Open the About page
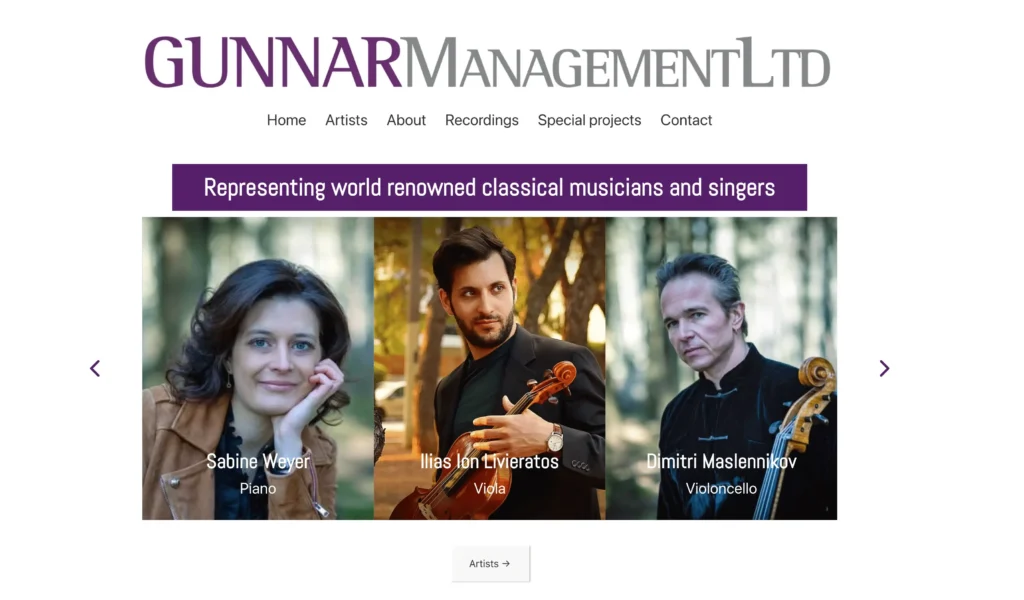The width and height of the screenshot is (1024, 600). 406,120
